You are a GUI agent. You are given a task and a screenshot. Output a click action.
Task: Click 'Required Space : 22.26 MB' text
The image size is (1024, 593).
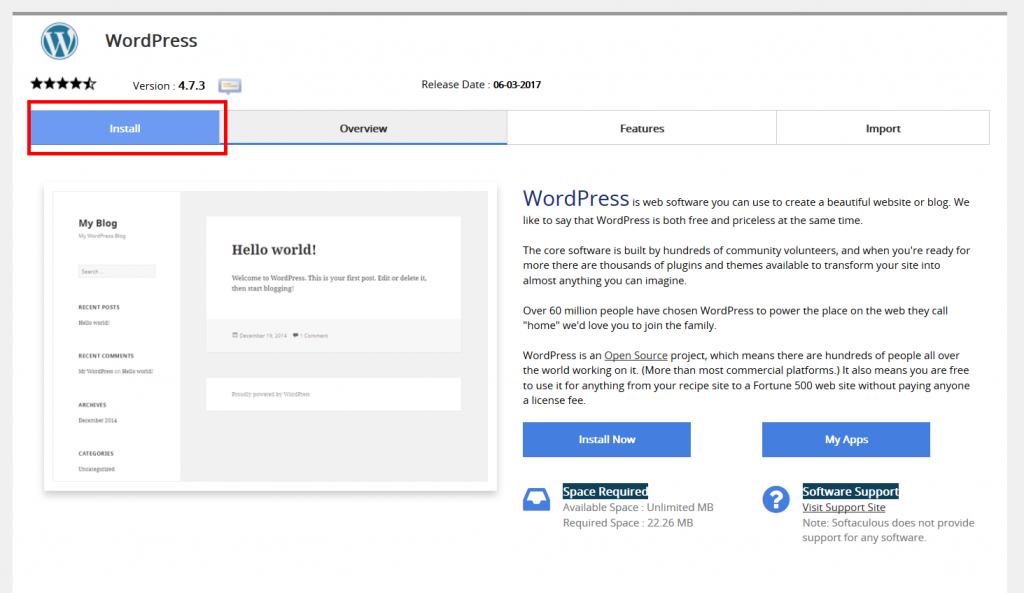[628, 523]
